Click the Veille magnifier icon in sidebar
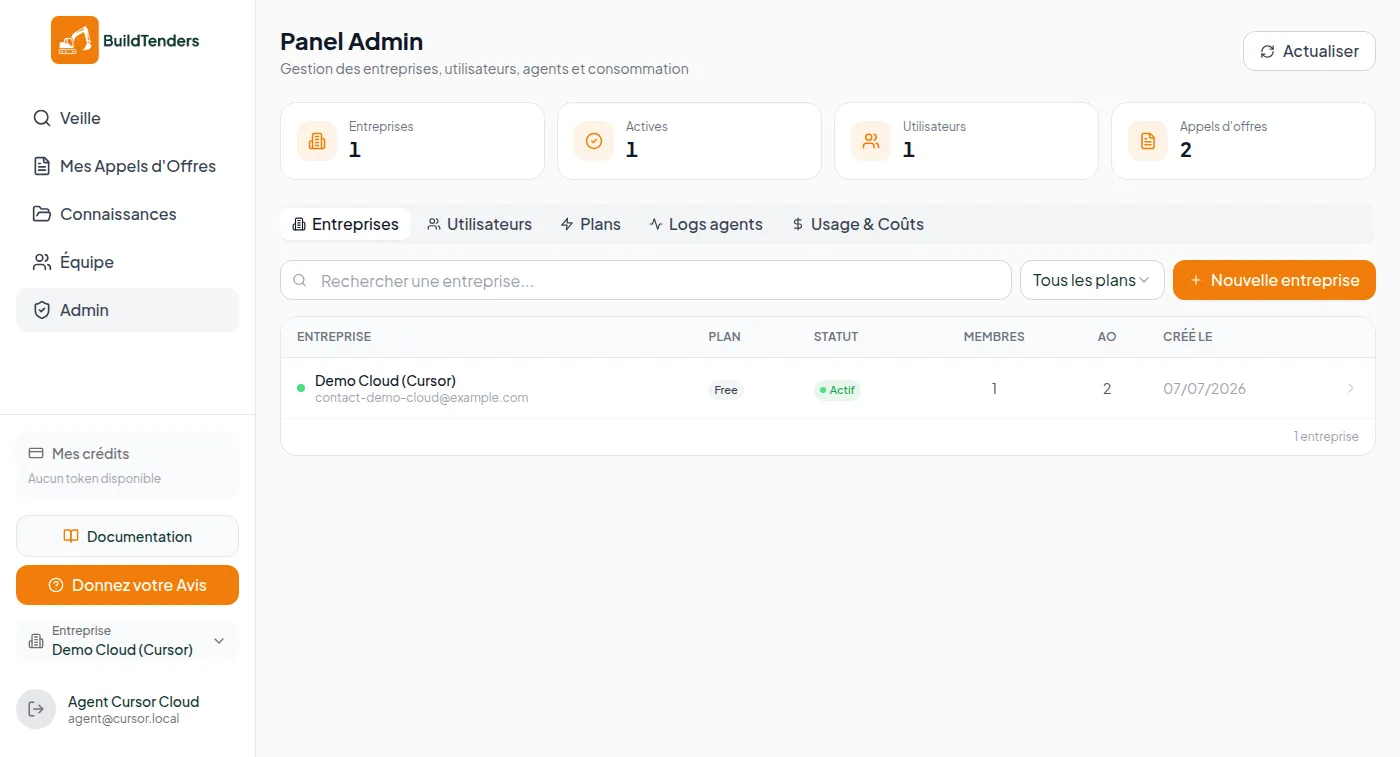The width and height of the screenshot is (1400, 757). click(x=41, y=118)
